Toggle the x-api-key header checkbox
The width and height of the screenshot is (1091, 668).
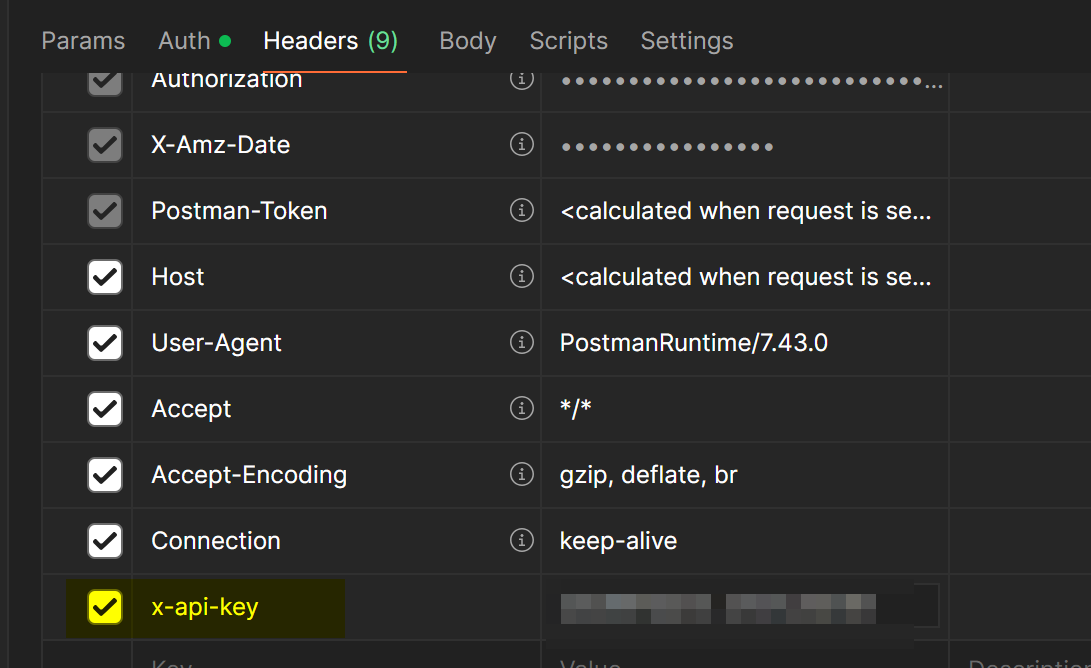pyautogui.click(x=105, y=607)
